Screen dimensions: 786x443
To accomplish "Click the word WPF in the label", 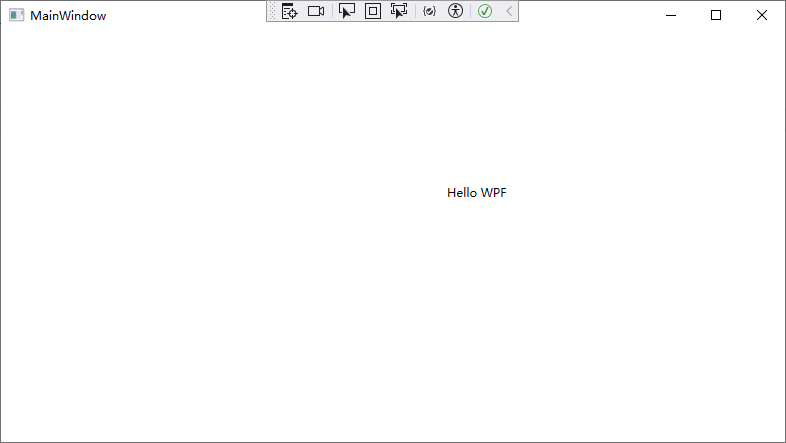I will tap(493, 193).
